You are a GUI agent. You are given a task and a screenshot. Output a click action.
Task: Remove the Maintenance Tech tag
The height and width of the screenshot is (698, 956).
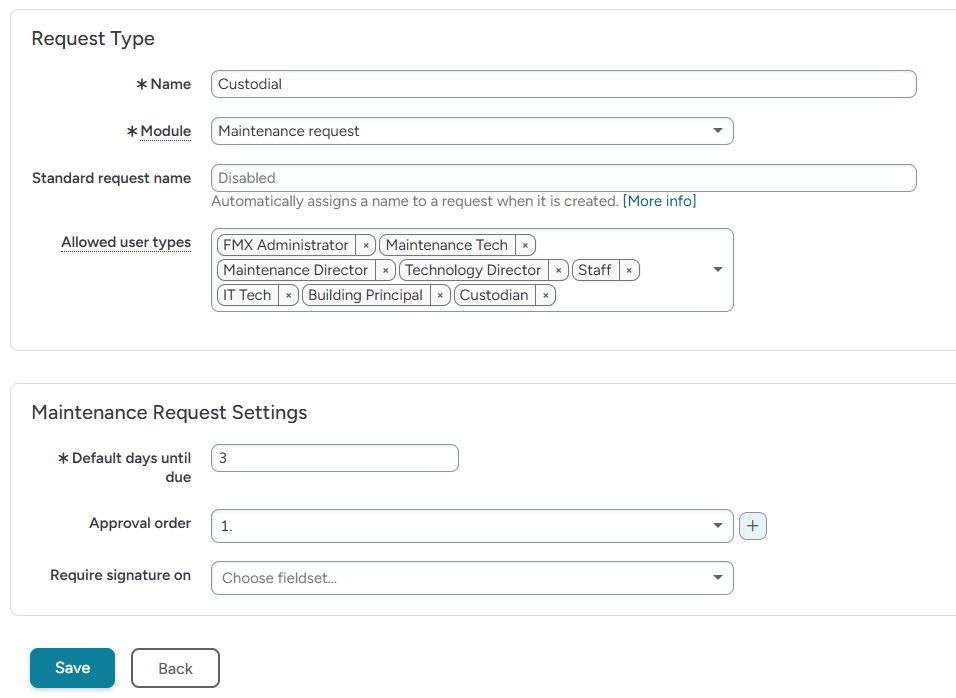525,245
